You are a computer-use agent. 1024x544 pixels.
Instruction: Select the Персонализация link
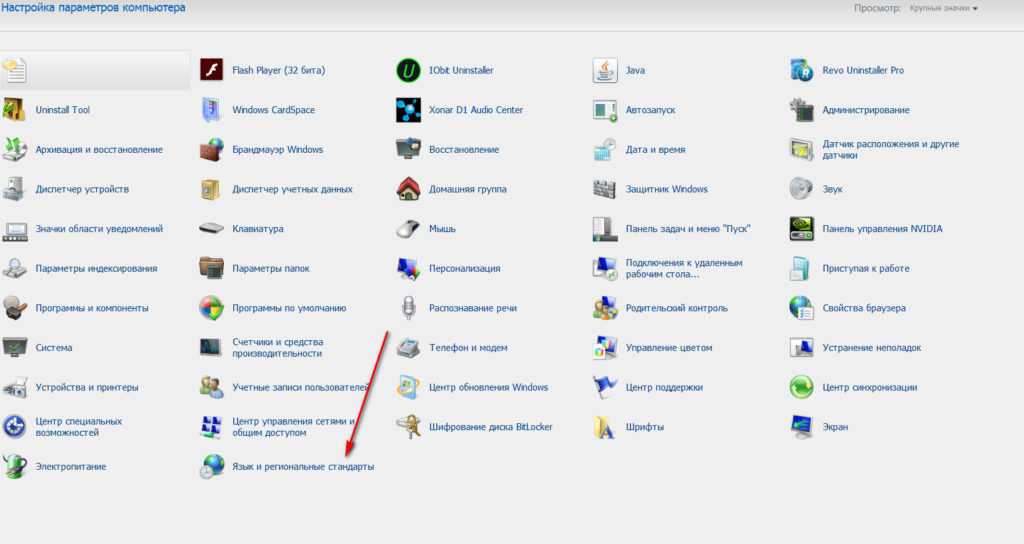click(x=464, y=268)
